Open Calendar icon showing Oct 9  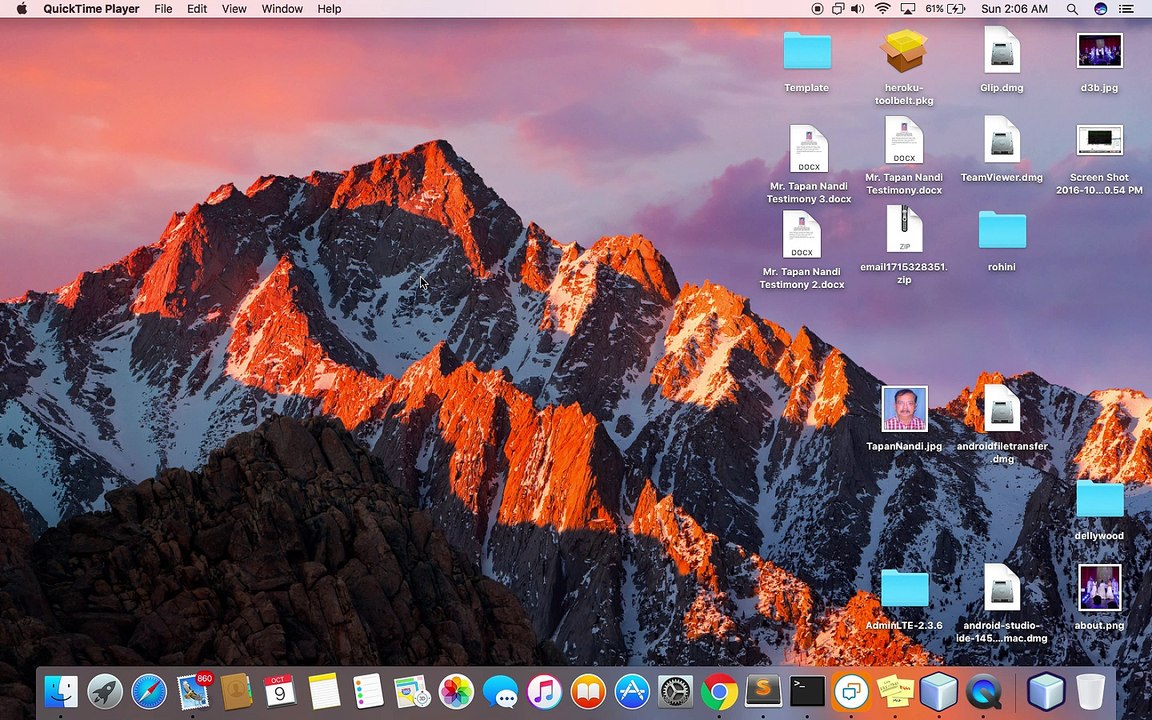(280, 691)
